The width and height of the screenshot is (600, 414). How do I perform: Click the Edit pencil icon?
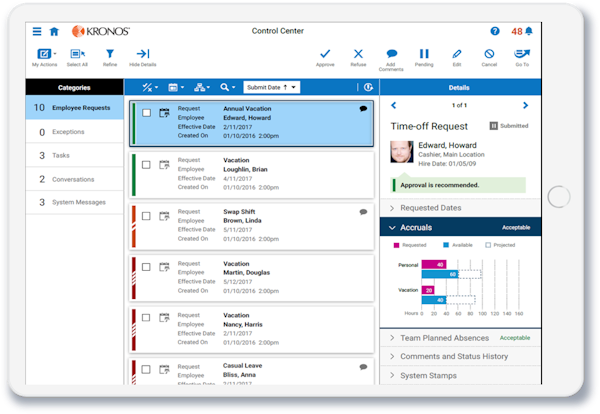point(457,55)
